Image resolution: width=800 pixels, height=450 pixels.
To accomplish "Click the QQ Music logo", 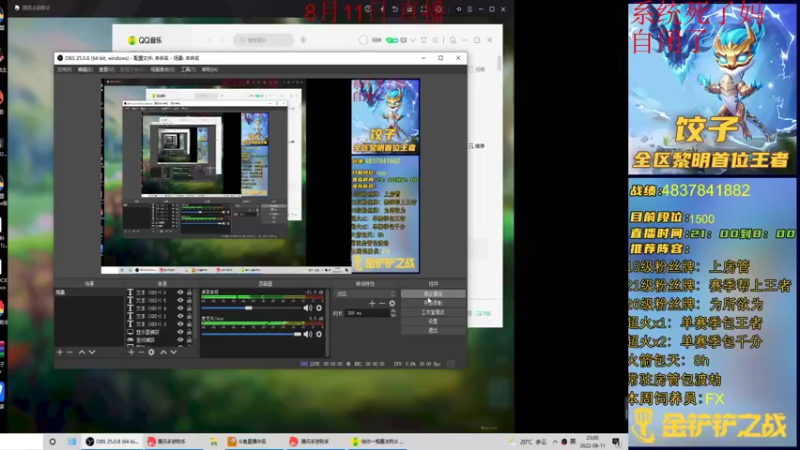I will [x=144, y=40].
